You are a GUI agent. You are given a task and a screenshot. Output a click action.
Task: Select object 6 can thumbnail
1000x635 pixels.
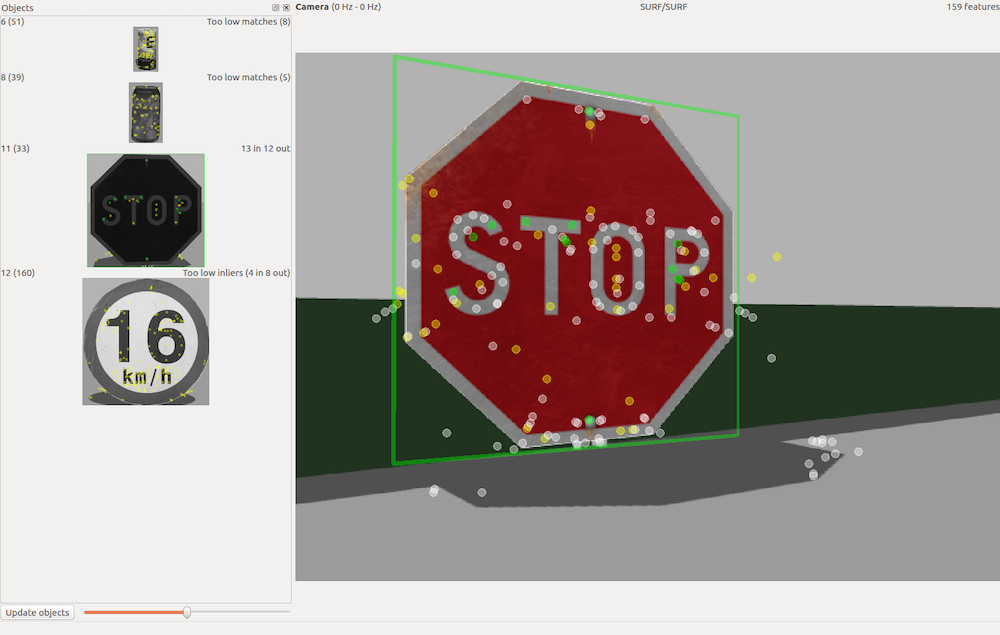click(x=146, y=49)
